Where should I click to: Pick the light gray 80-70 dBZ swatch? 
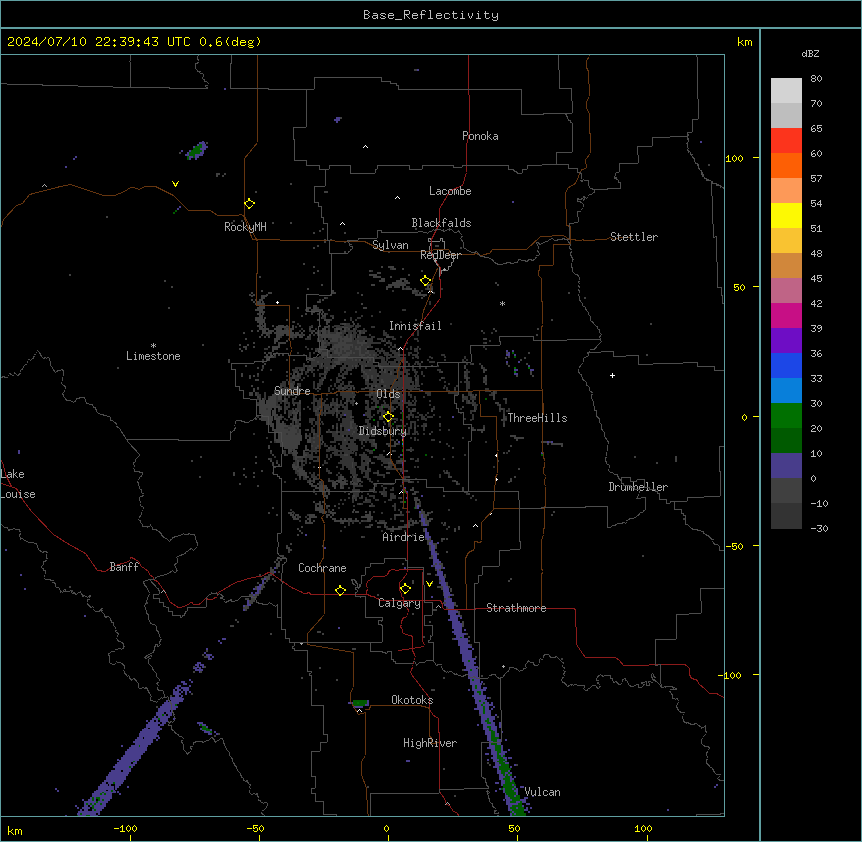(x=786, y=91)
